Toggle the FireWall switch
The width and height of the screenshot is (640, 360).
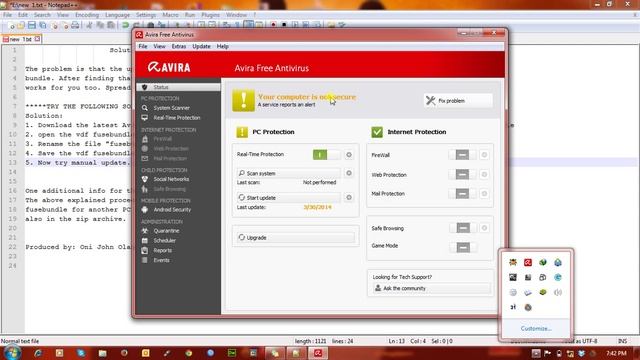point(462,155)
